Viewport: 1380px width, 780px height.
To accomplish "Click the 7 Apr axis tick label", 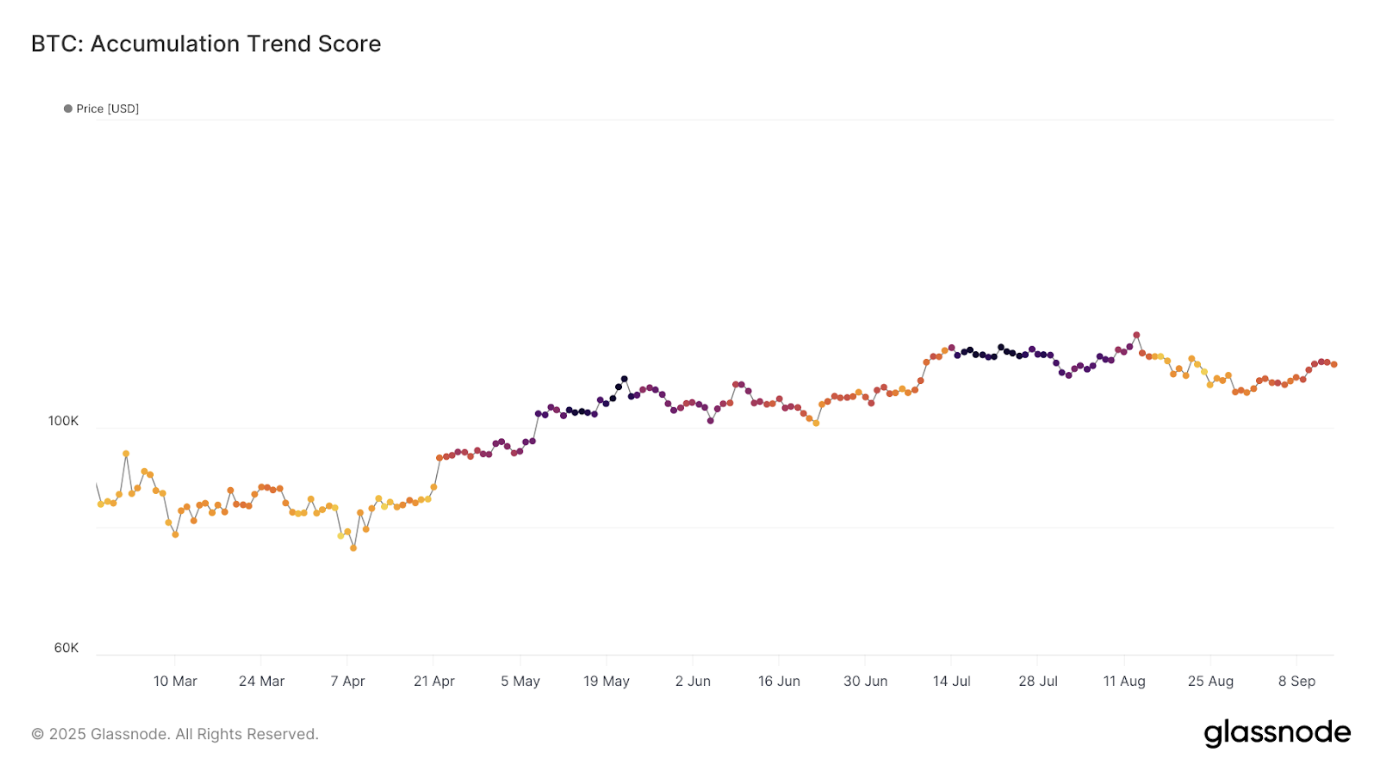I will pyautogui.click(x=347, y=681).
